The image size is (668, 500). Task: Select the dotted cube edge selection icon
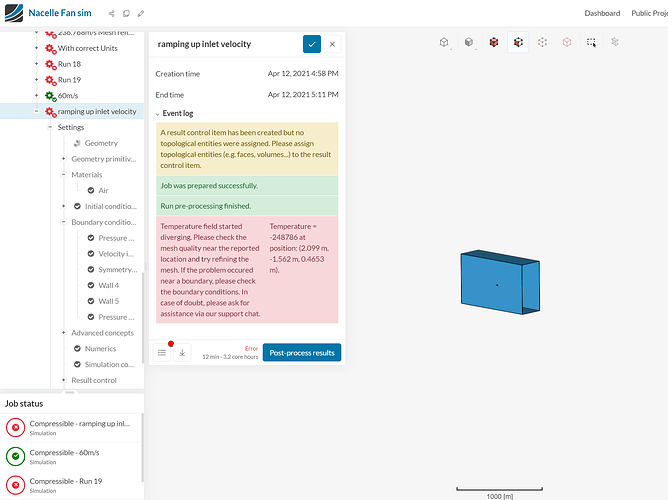tap(542, 42)
